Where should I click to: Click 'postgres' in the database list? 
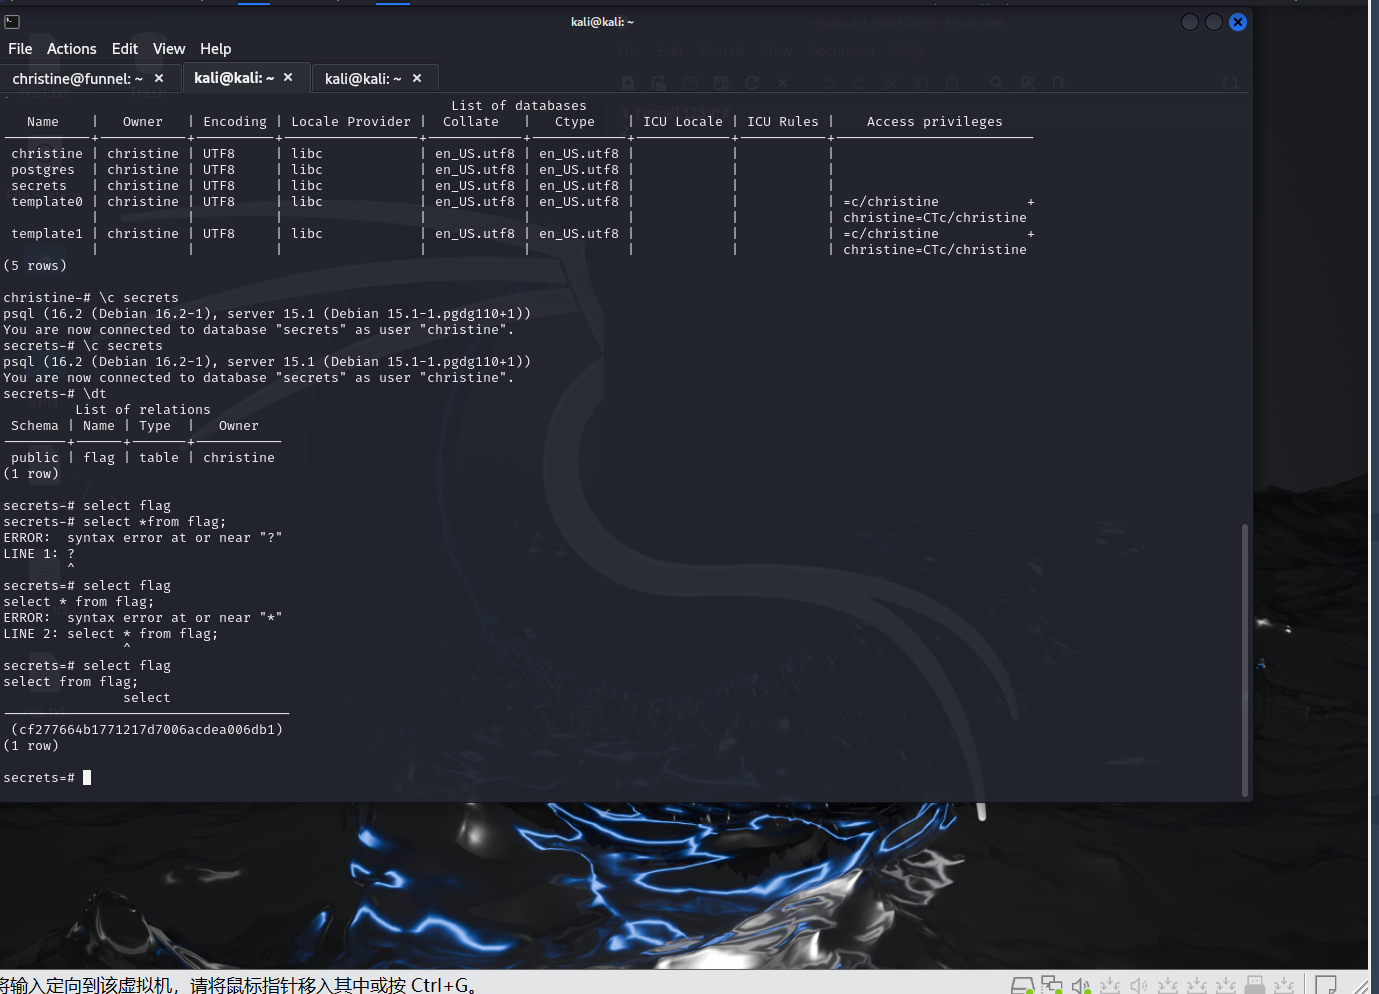click(43, 170)
